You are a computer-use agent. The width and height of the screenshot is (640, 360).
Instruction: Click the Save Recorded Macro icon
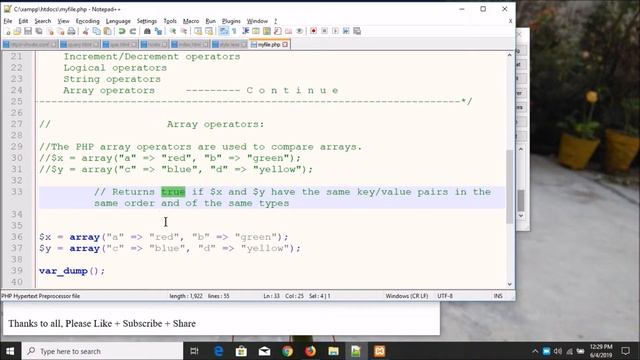click(x=357, y=31)
